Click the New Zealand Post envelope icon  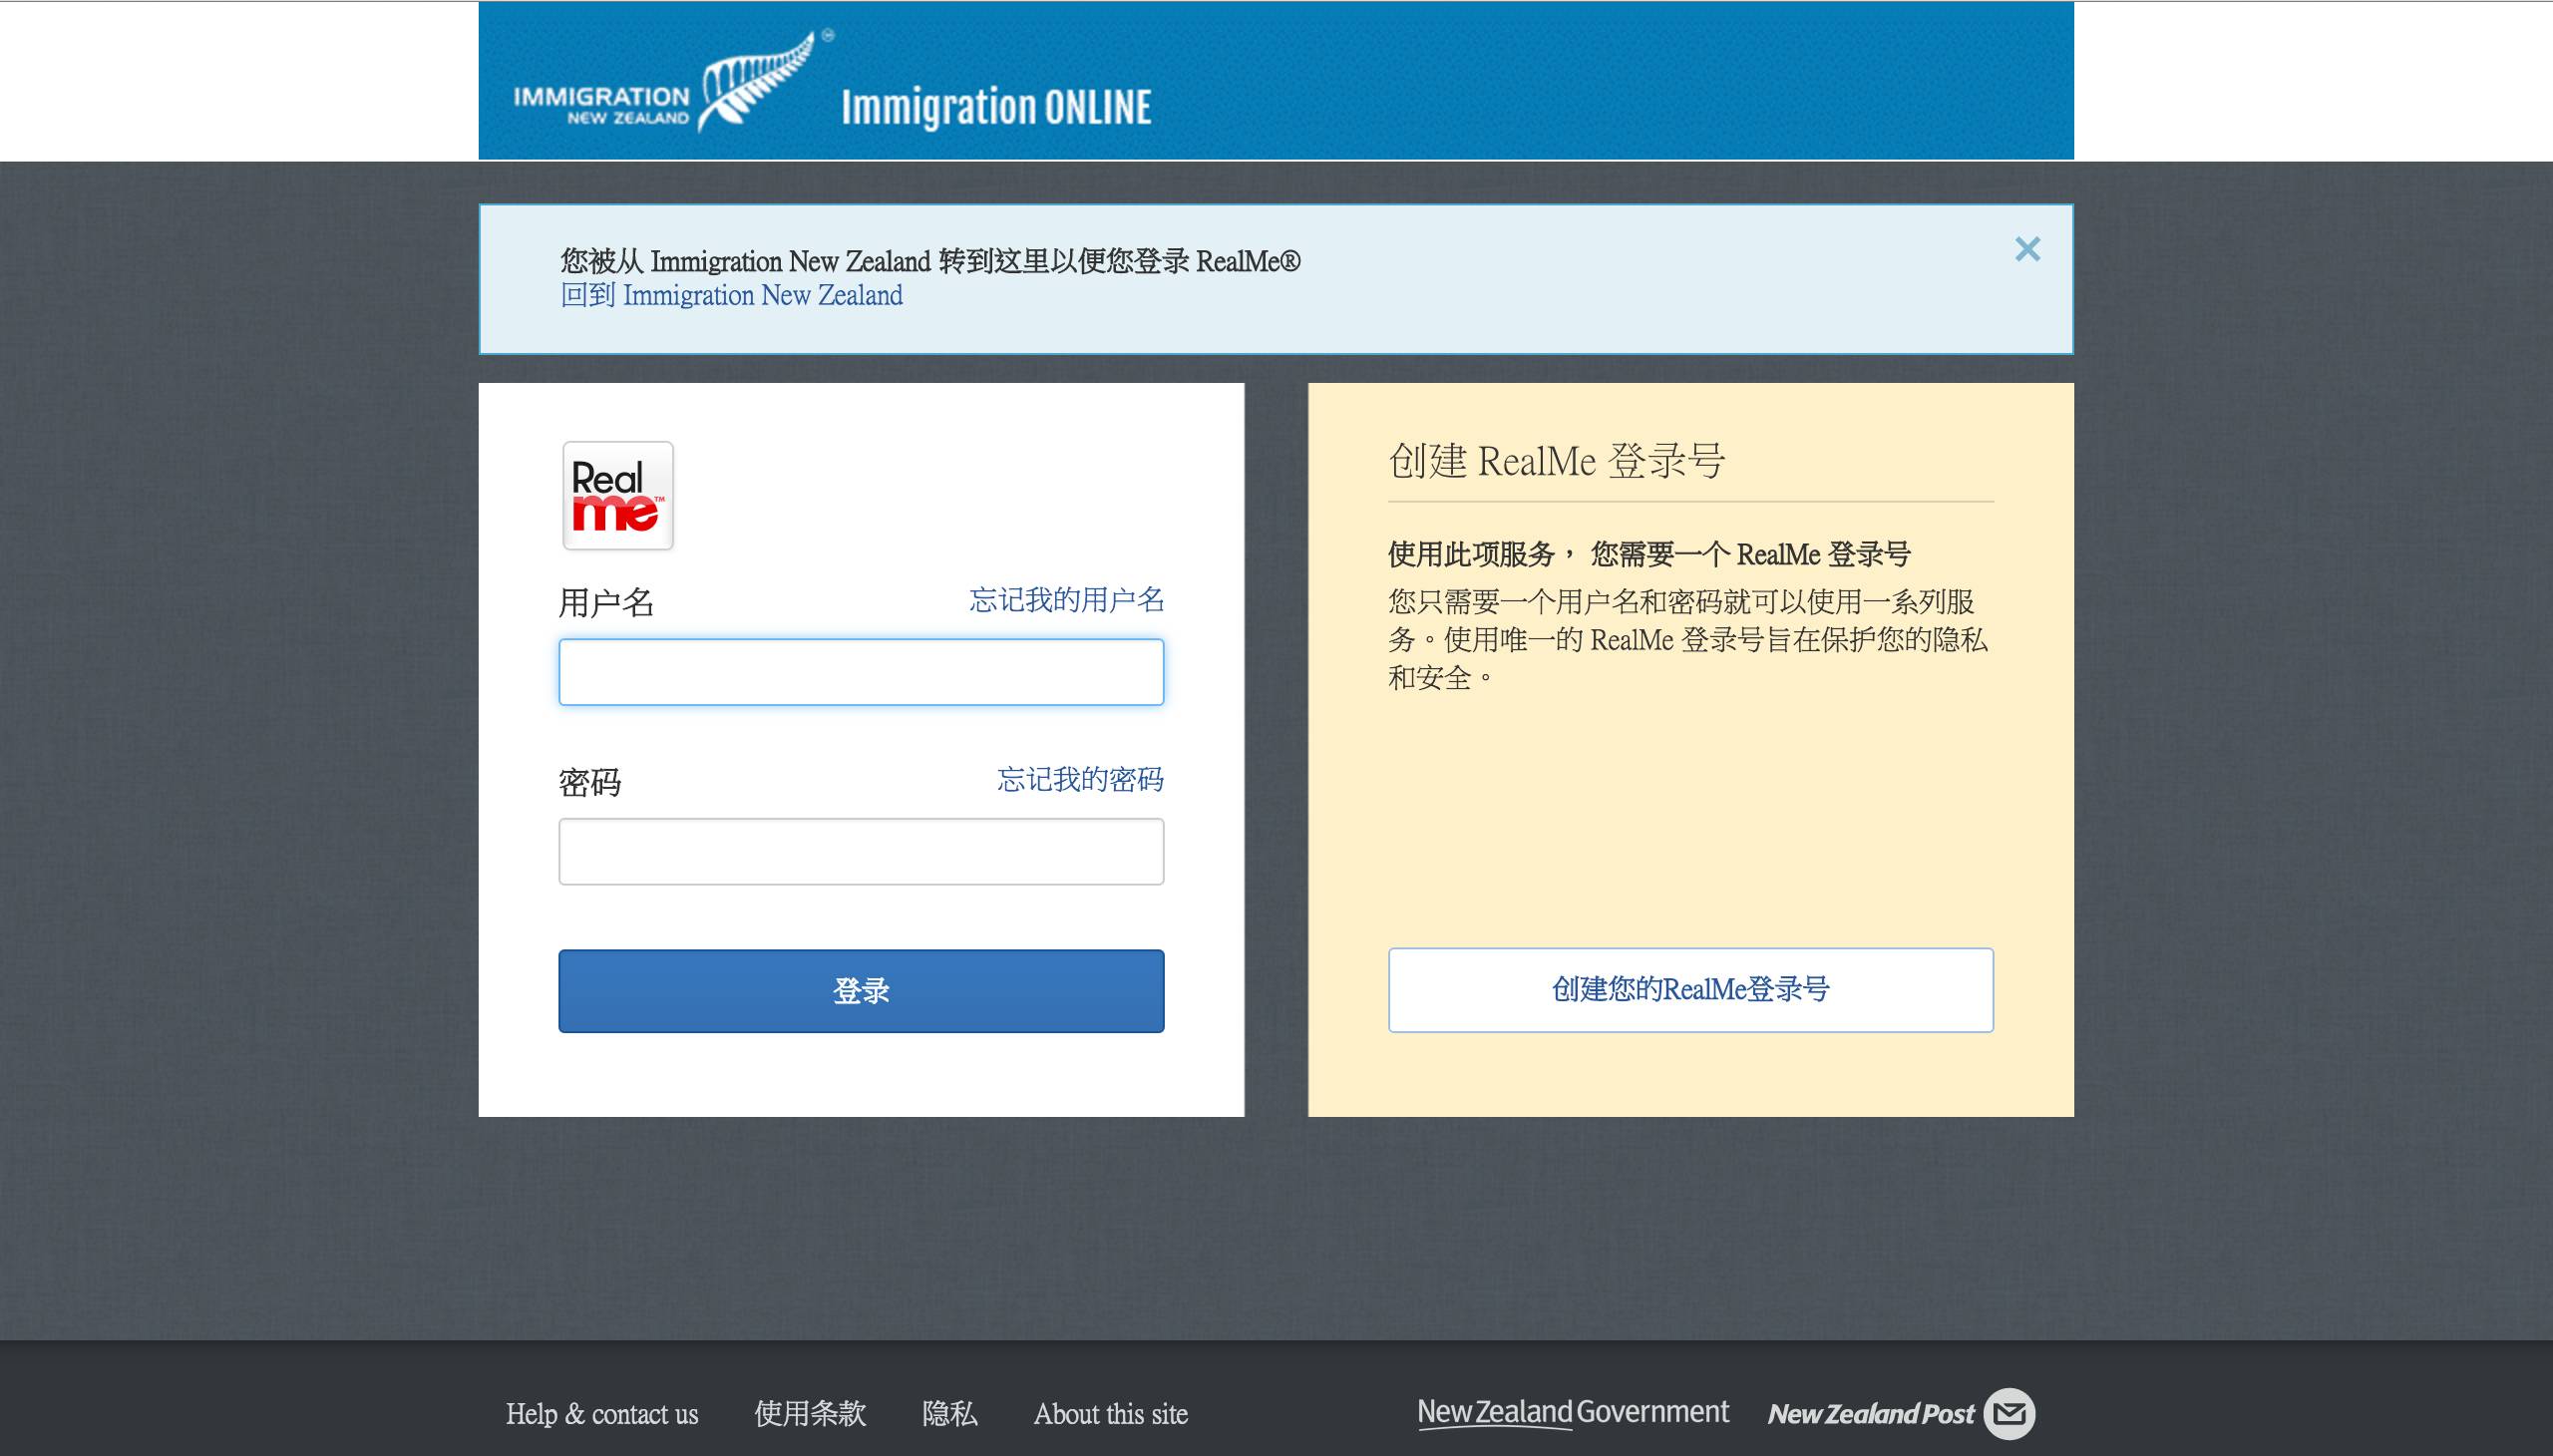[x=2008, y=1413]
